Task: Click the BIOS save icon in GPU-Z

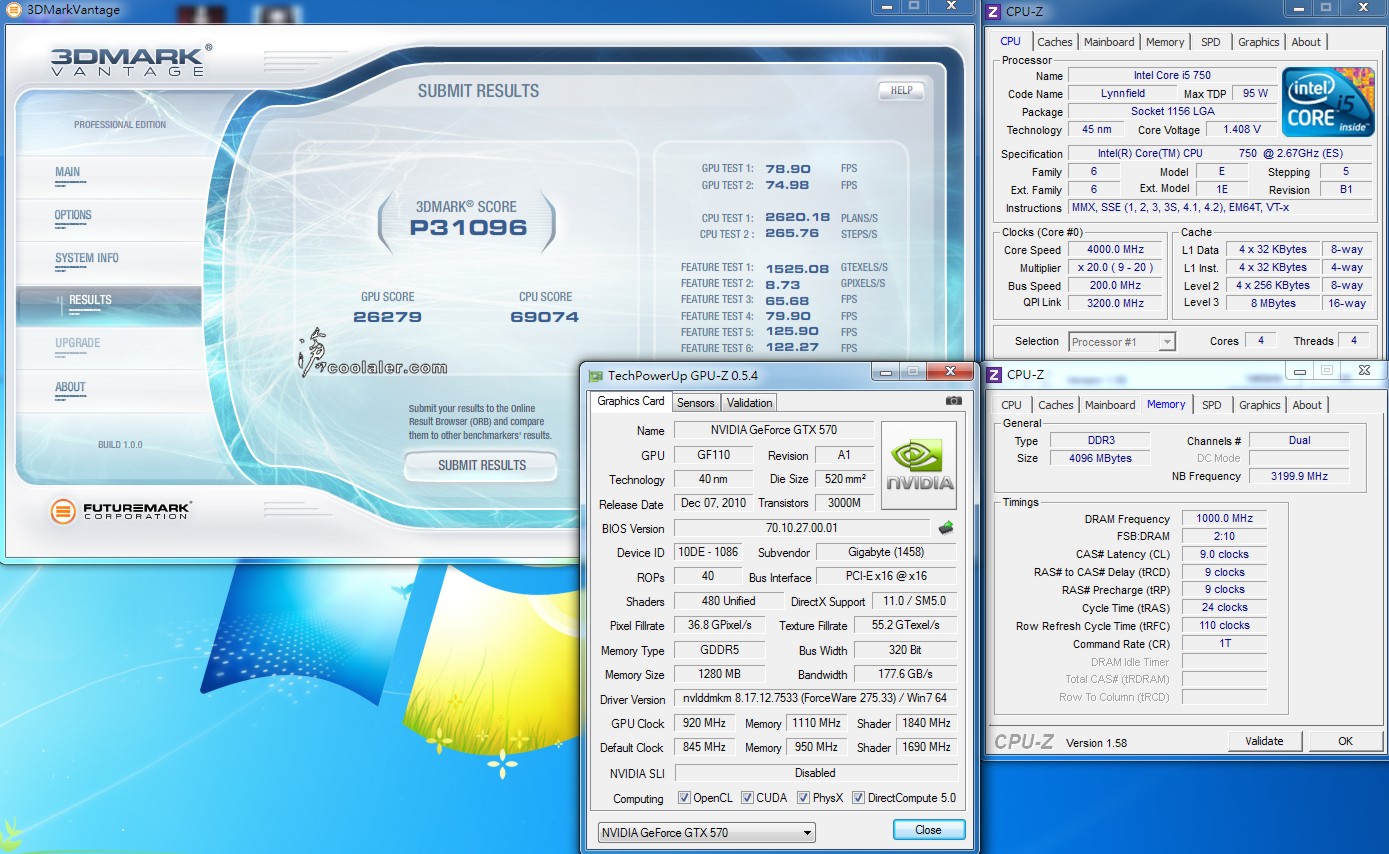Action: pyautogui.click(x=945, y=528)
